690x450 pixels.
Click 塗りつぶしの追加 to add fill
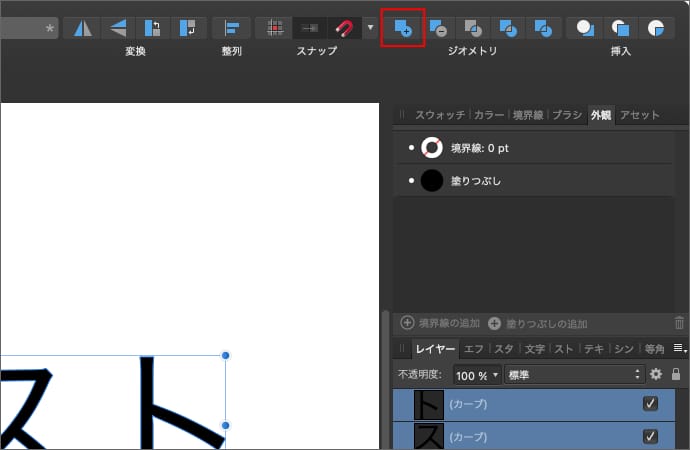537,323
